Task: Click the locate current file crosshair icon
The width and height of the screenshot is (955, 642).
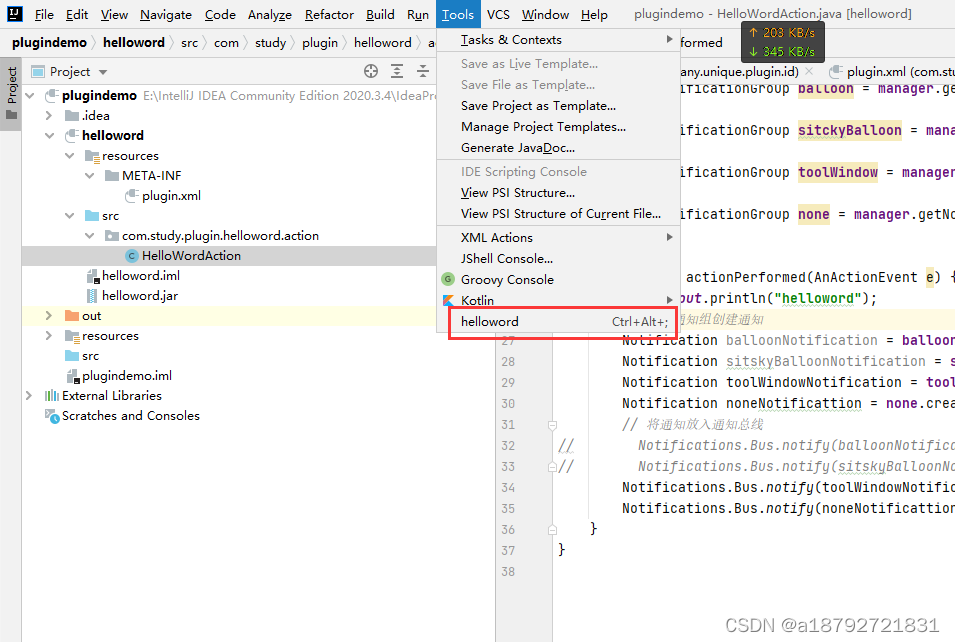Action: click(371, 71)
